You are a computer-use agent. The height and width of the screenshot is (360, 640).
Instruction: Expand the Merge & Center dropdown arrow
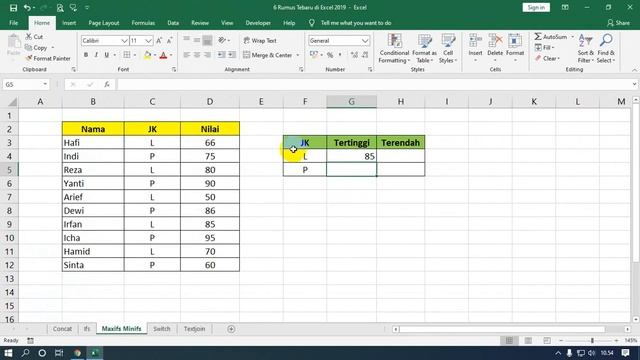(x=298, y=55)
